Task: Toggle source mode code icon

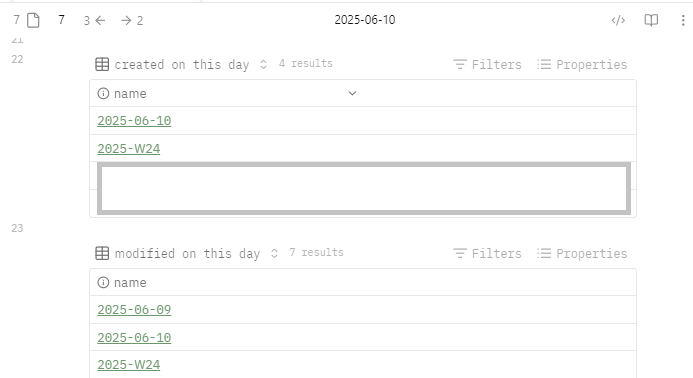Action: coord(618,20)
